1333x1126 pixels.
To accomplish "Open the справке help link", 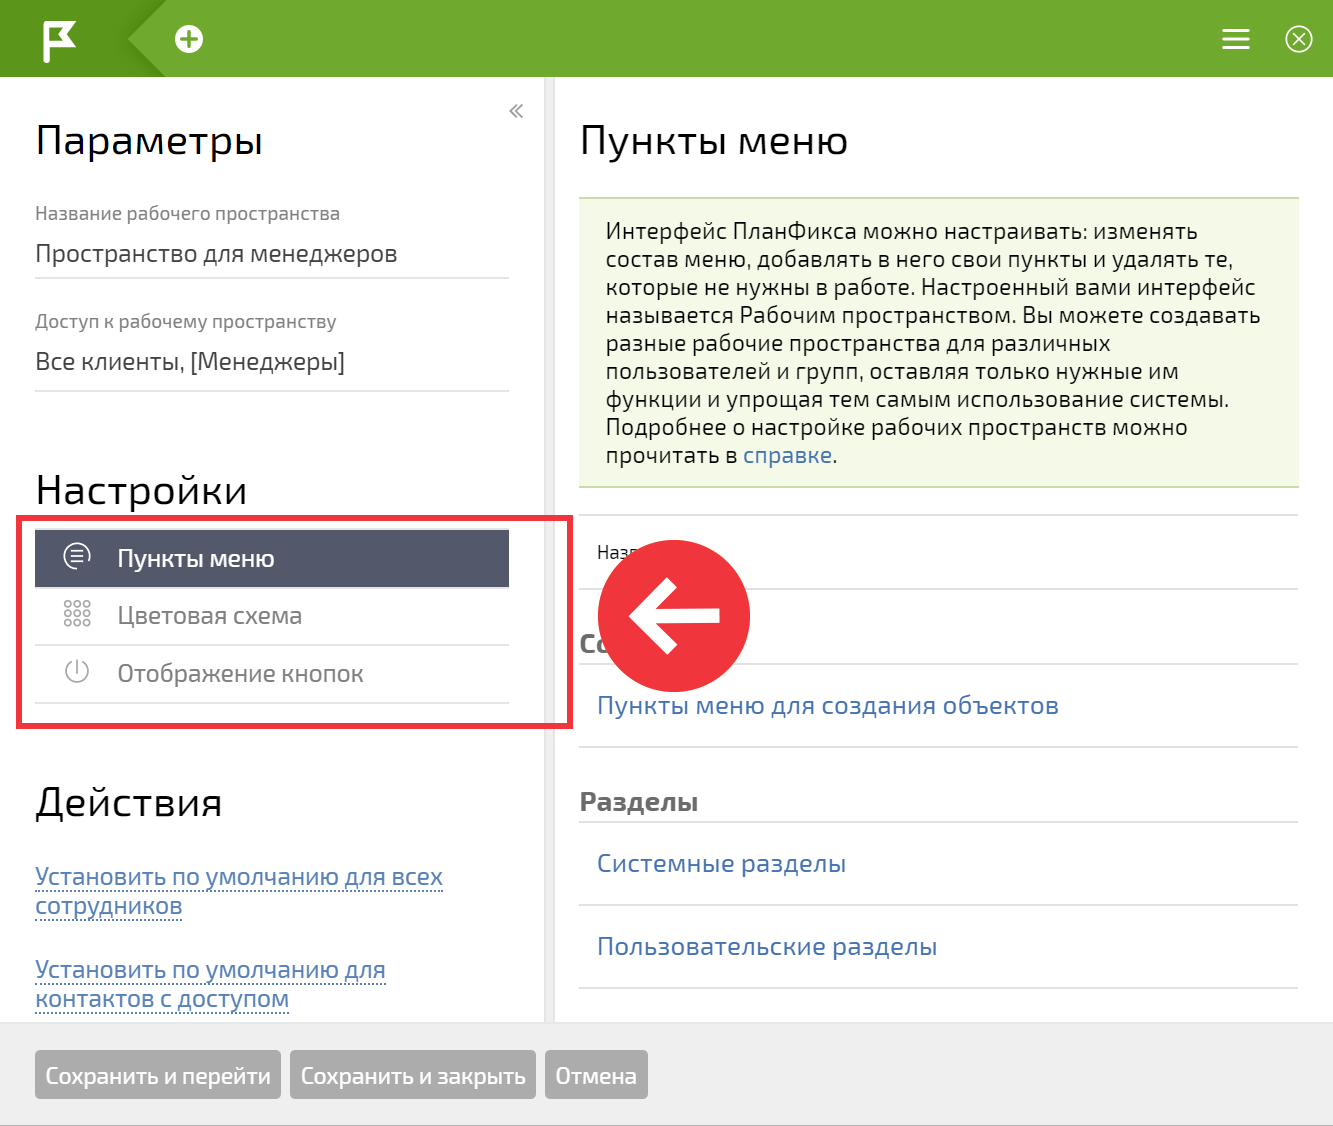I will tap(787, 456).
